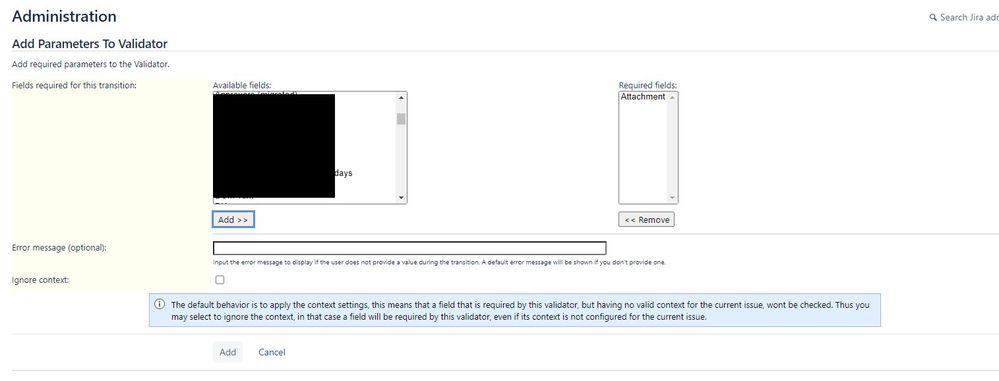
Task: Click the << Remove button
Action: 646,219
